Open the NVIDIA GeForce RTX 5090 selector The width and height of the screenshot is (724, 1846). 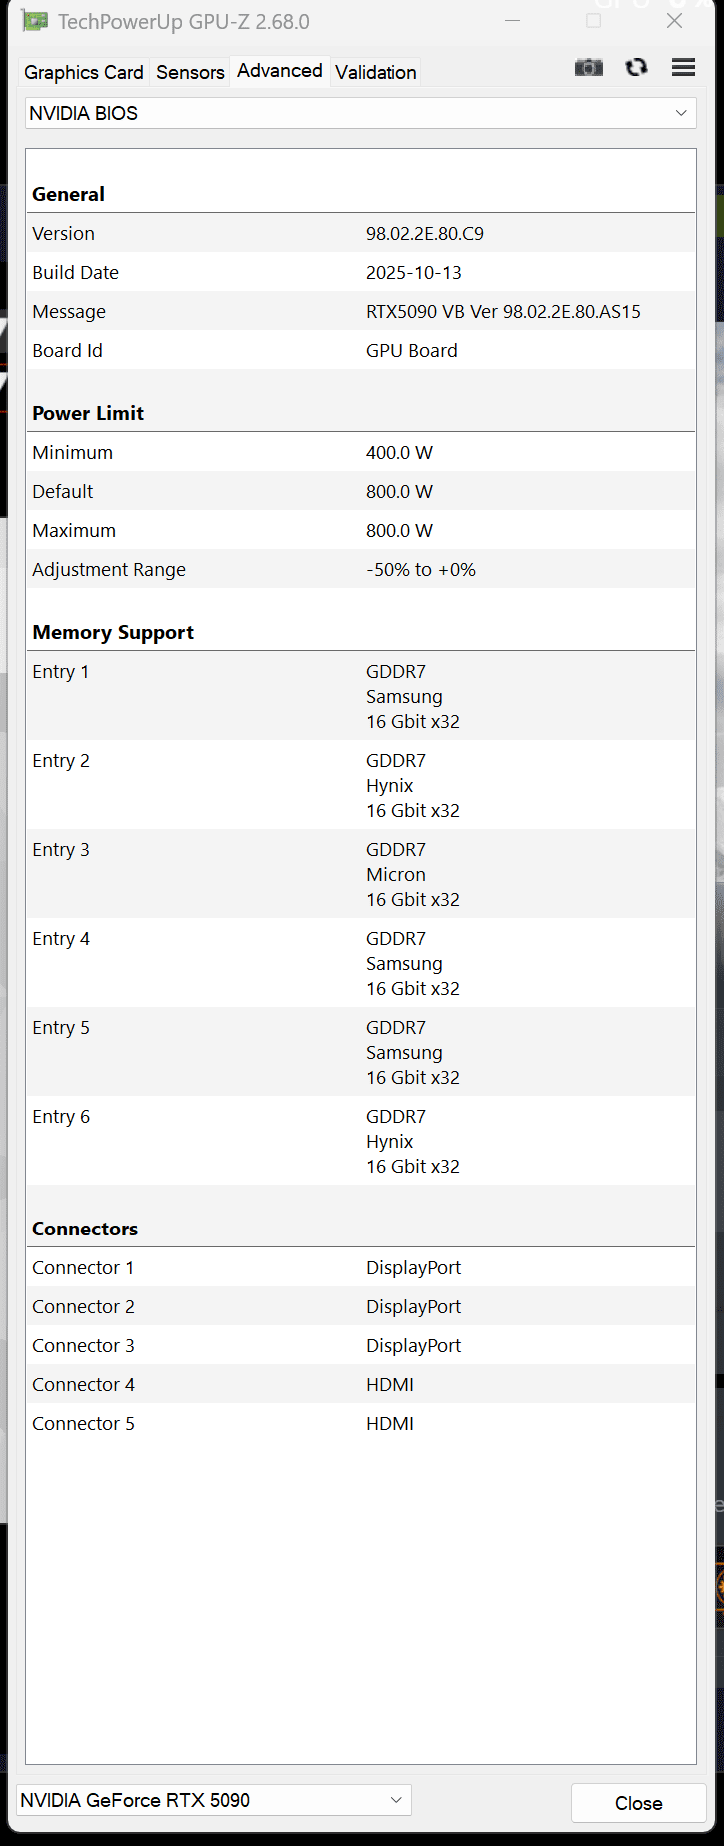214,1800
